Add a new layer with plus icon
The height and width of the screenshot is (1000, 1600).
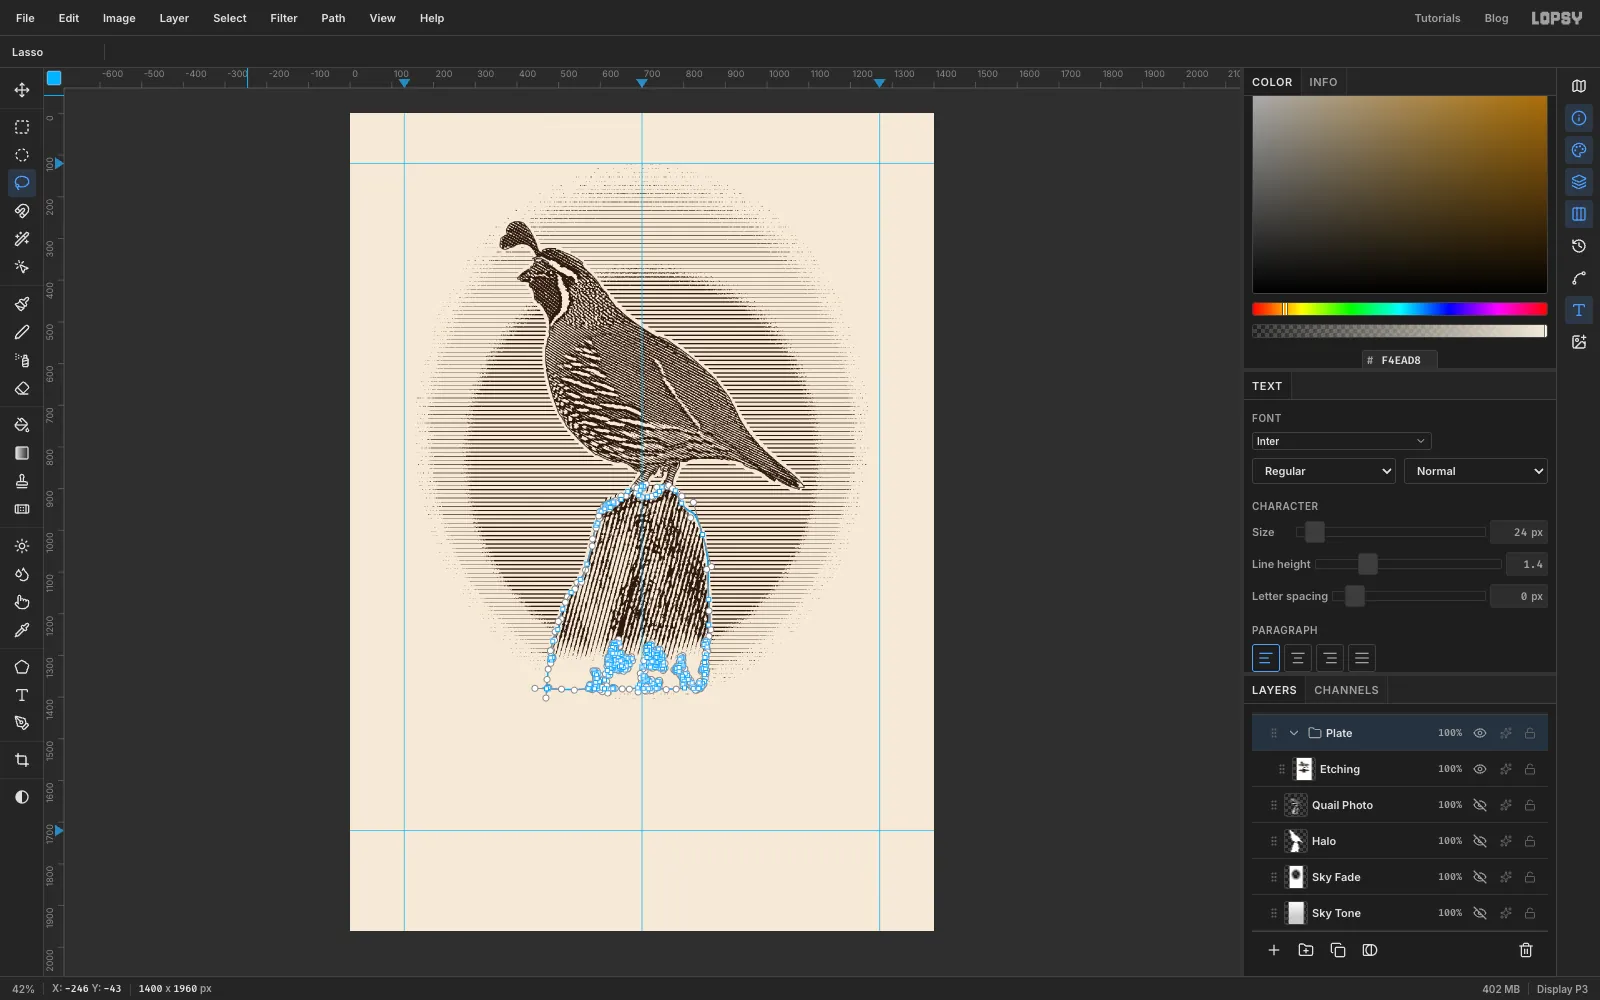point(1274,950)
